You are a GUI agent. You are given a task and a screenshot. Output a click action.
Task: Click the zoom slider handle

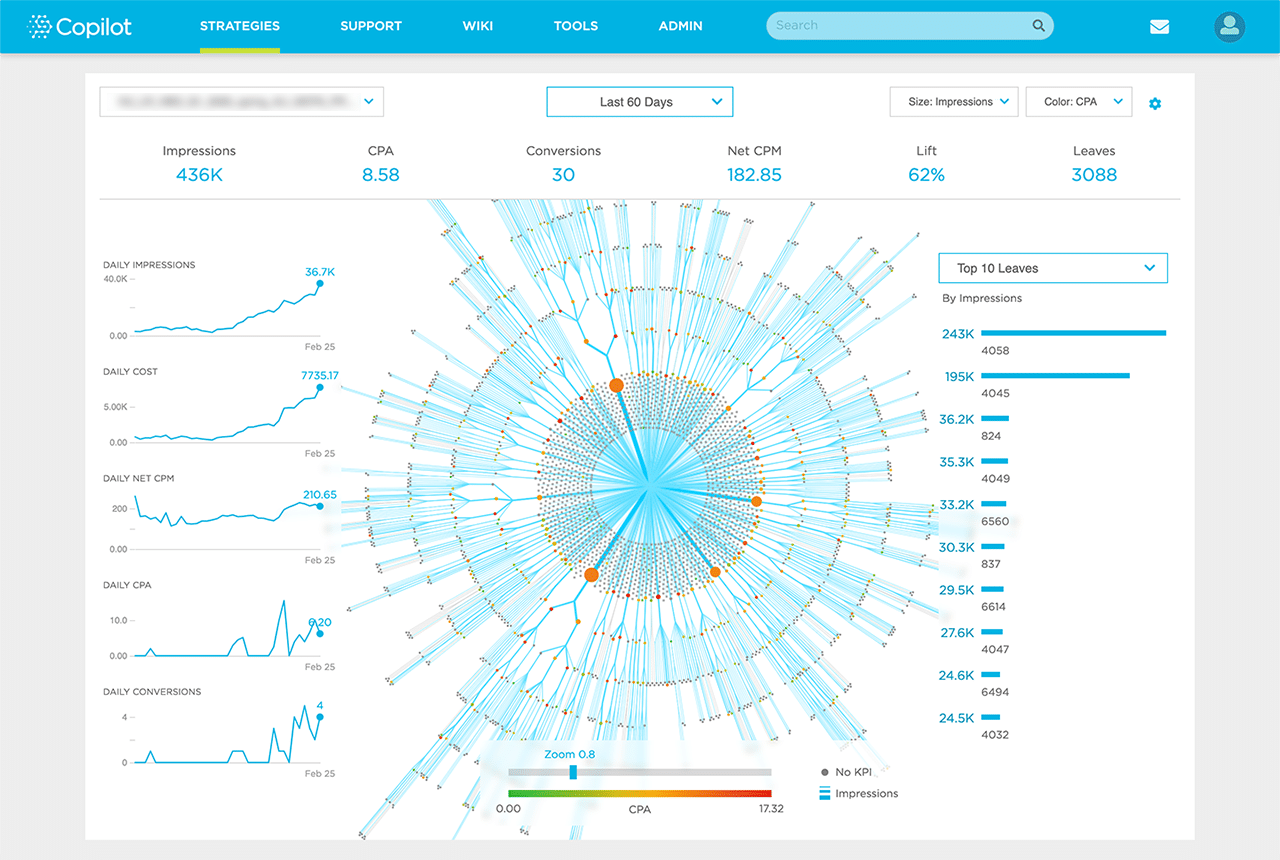point(573,772)
